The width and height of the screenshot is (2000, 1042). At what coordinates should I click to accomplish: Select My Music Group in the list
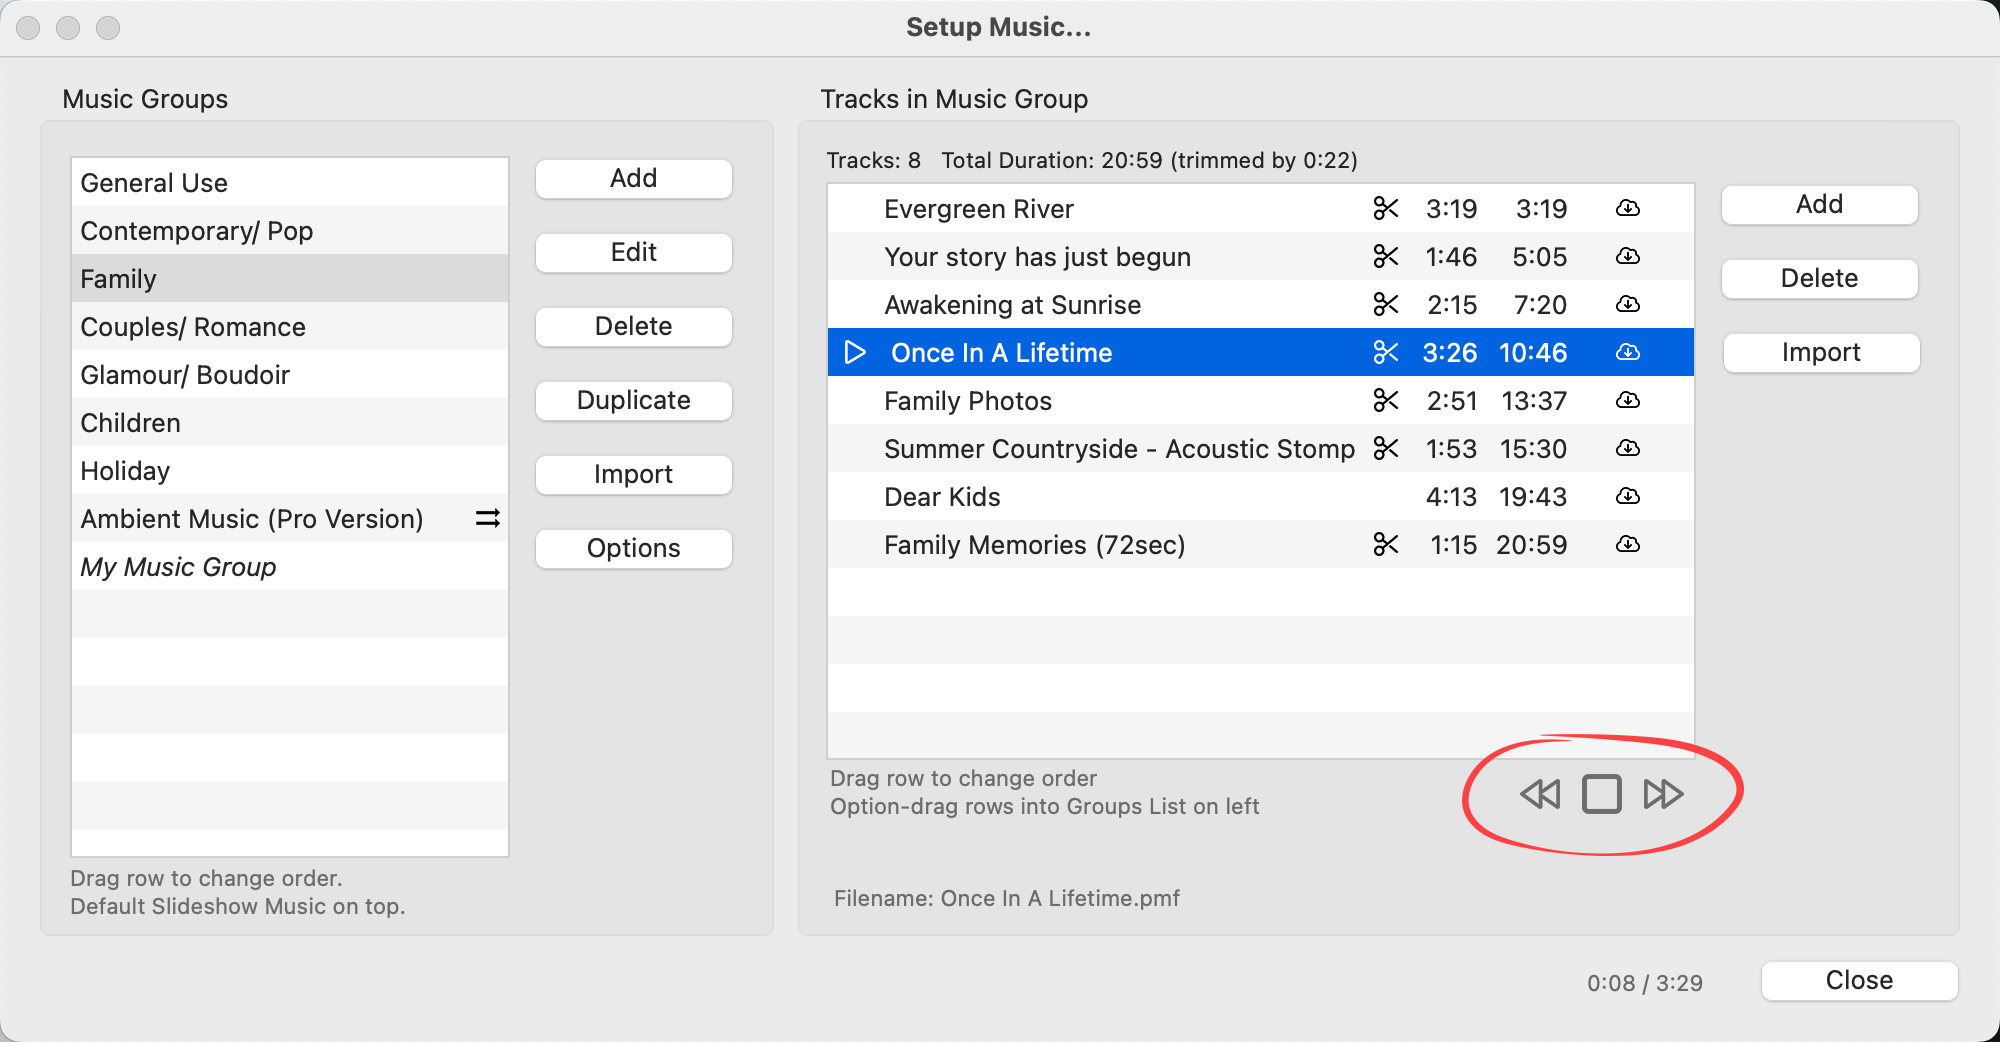178,567
